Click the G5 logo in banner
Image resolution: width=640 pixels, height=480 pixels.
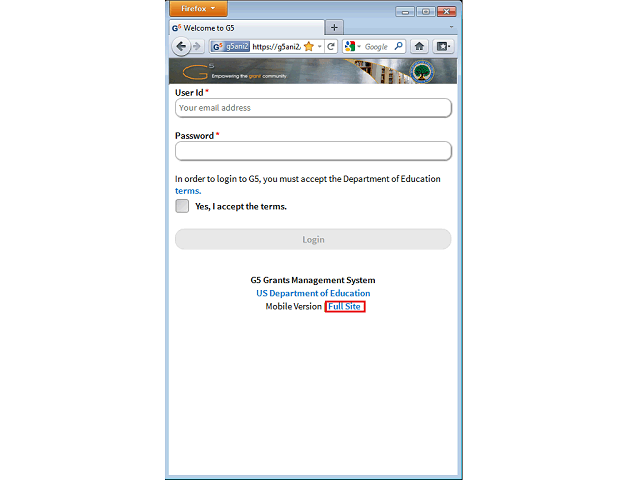click(198, 72)
